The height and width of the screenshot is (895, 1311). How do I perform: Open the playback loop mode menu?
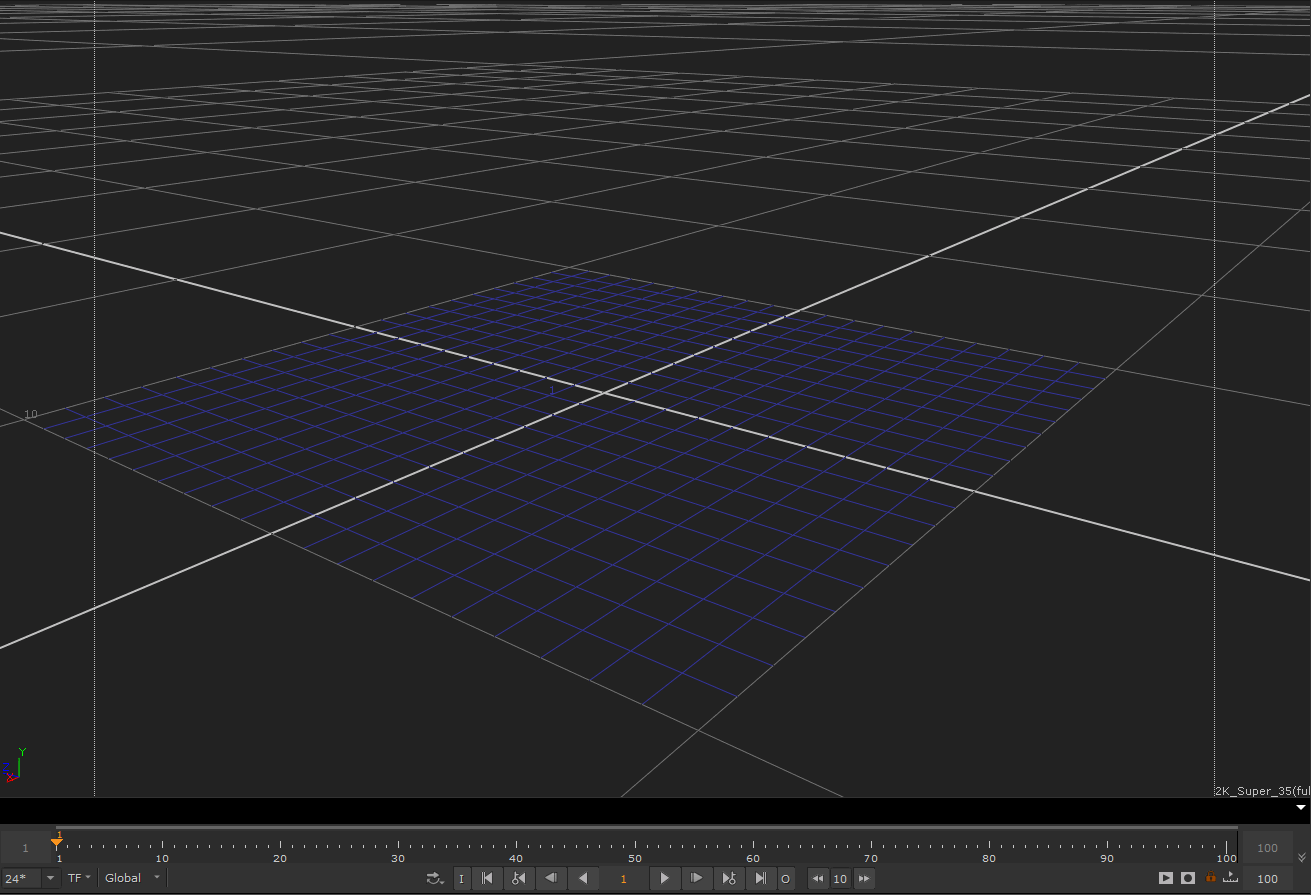coord(435,878)
